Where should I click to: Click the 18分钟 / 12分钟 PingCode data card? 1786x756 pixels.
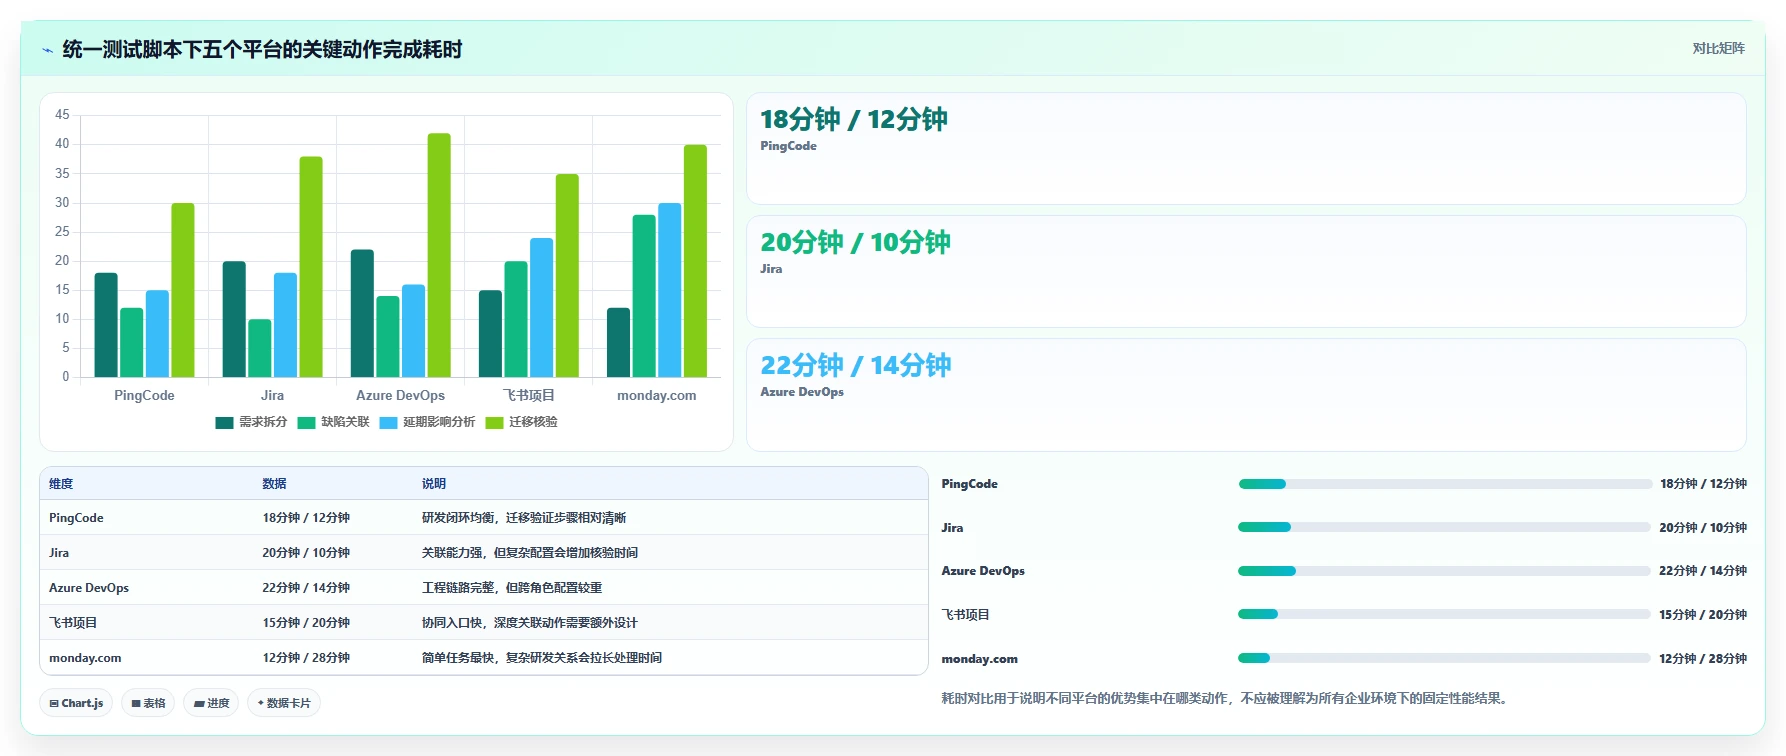click(1246, 149)
